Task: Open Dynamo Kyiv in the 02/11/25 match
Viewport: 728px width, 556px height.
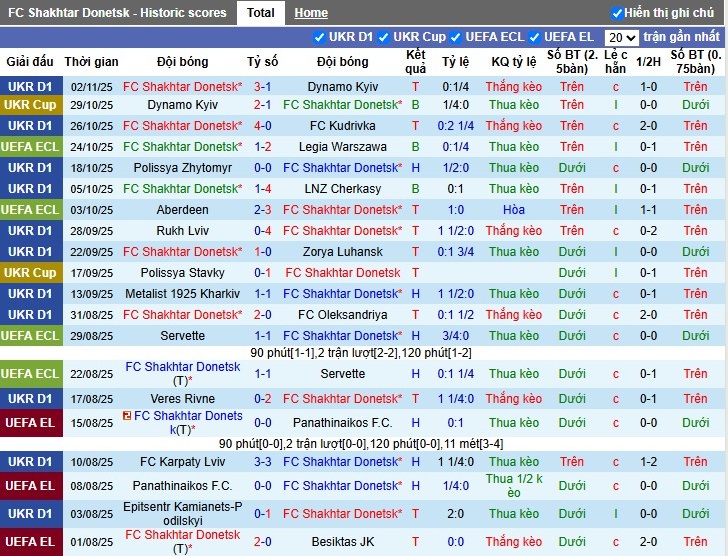Action: pyautogui.click(x=343, y=87)
